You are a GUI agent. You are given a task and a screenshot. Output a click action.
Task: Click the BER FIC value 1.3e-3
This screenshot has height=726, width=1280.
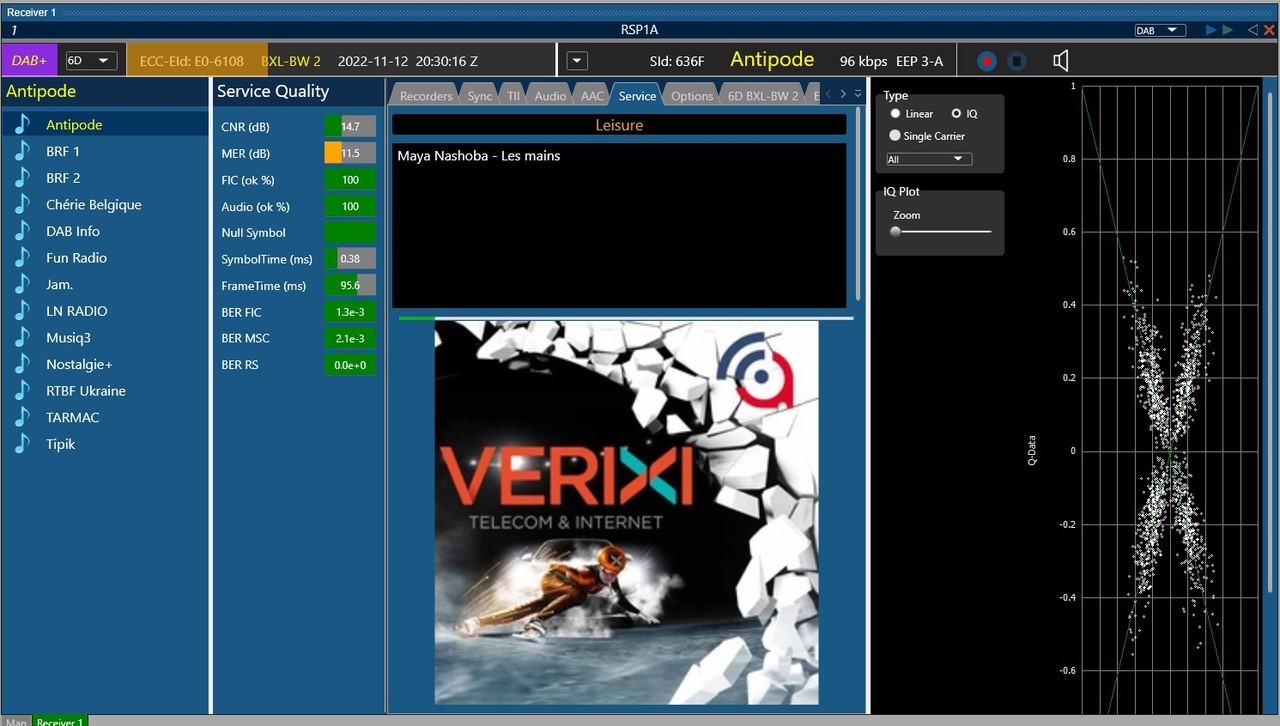point(350,312)
